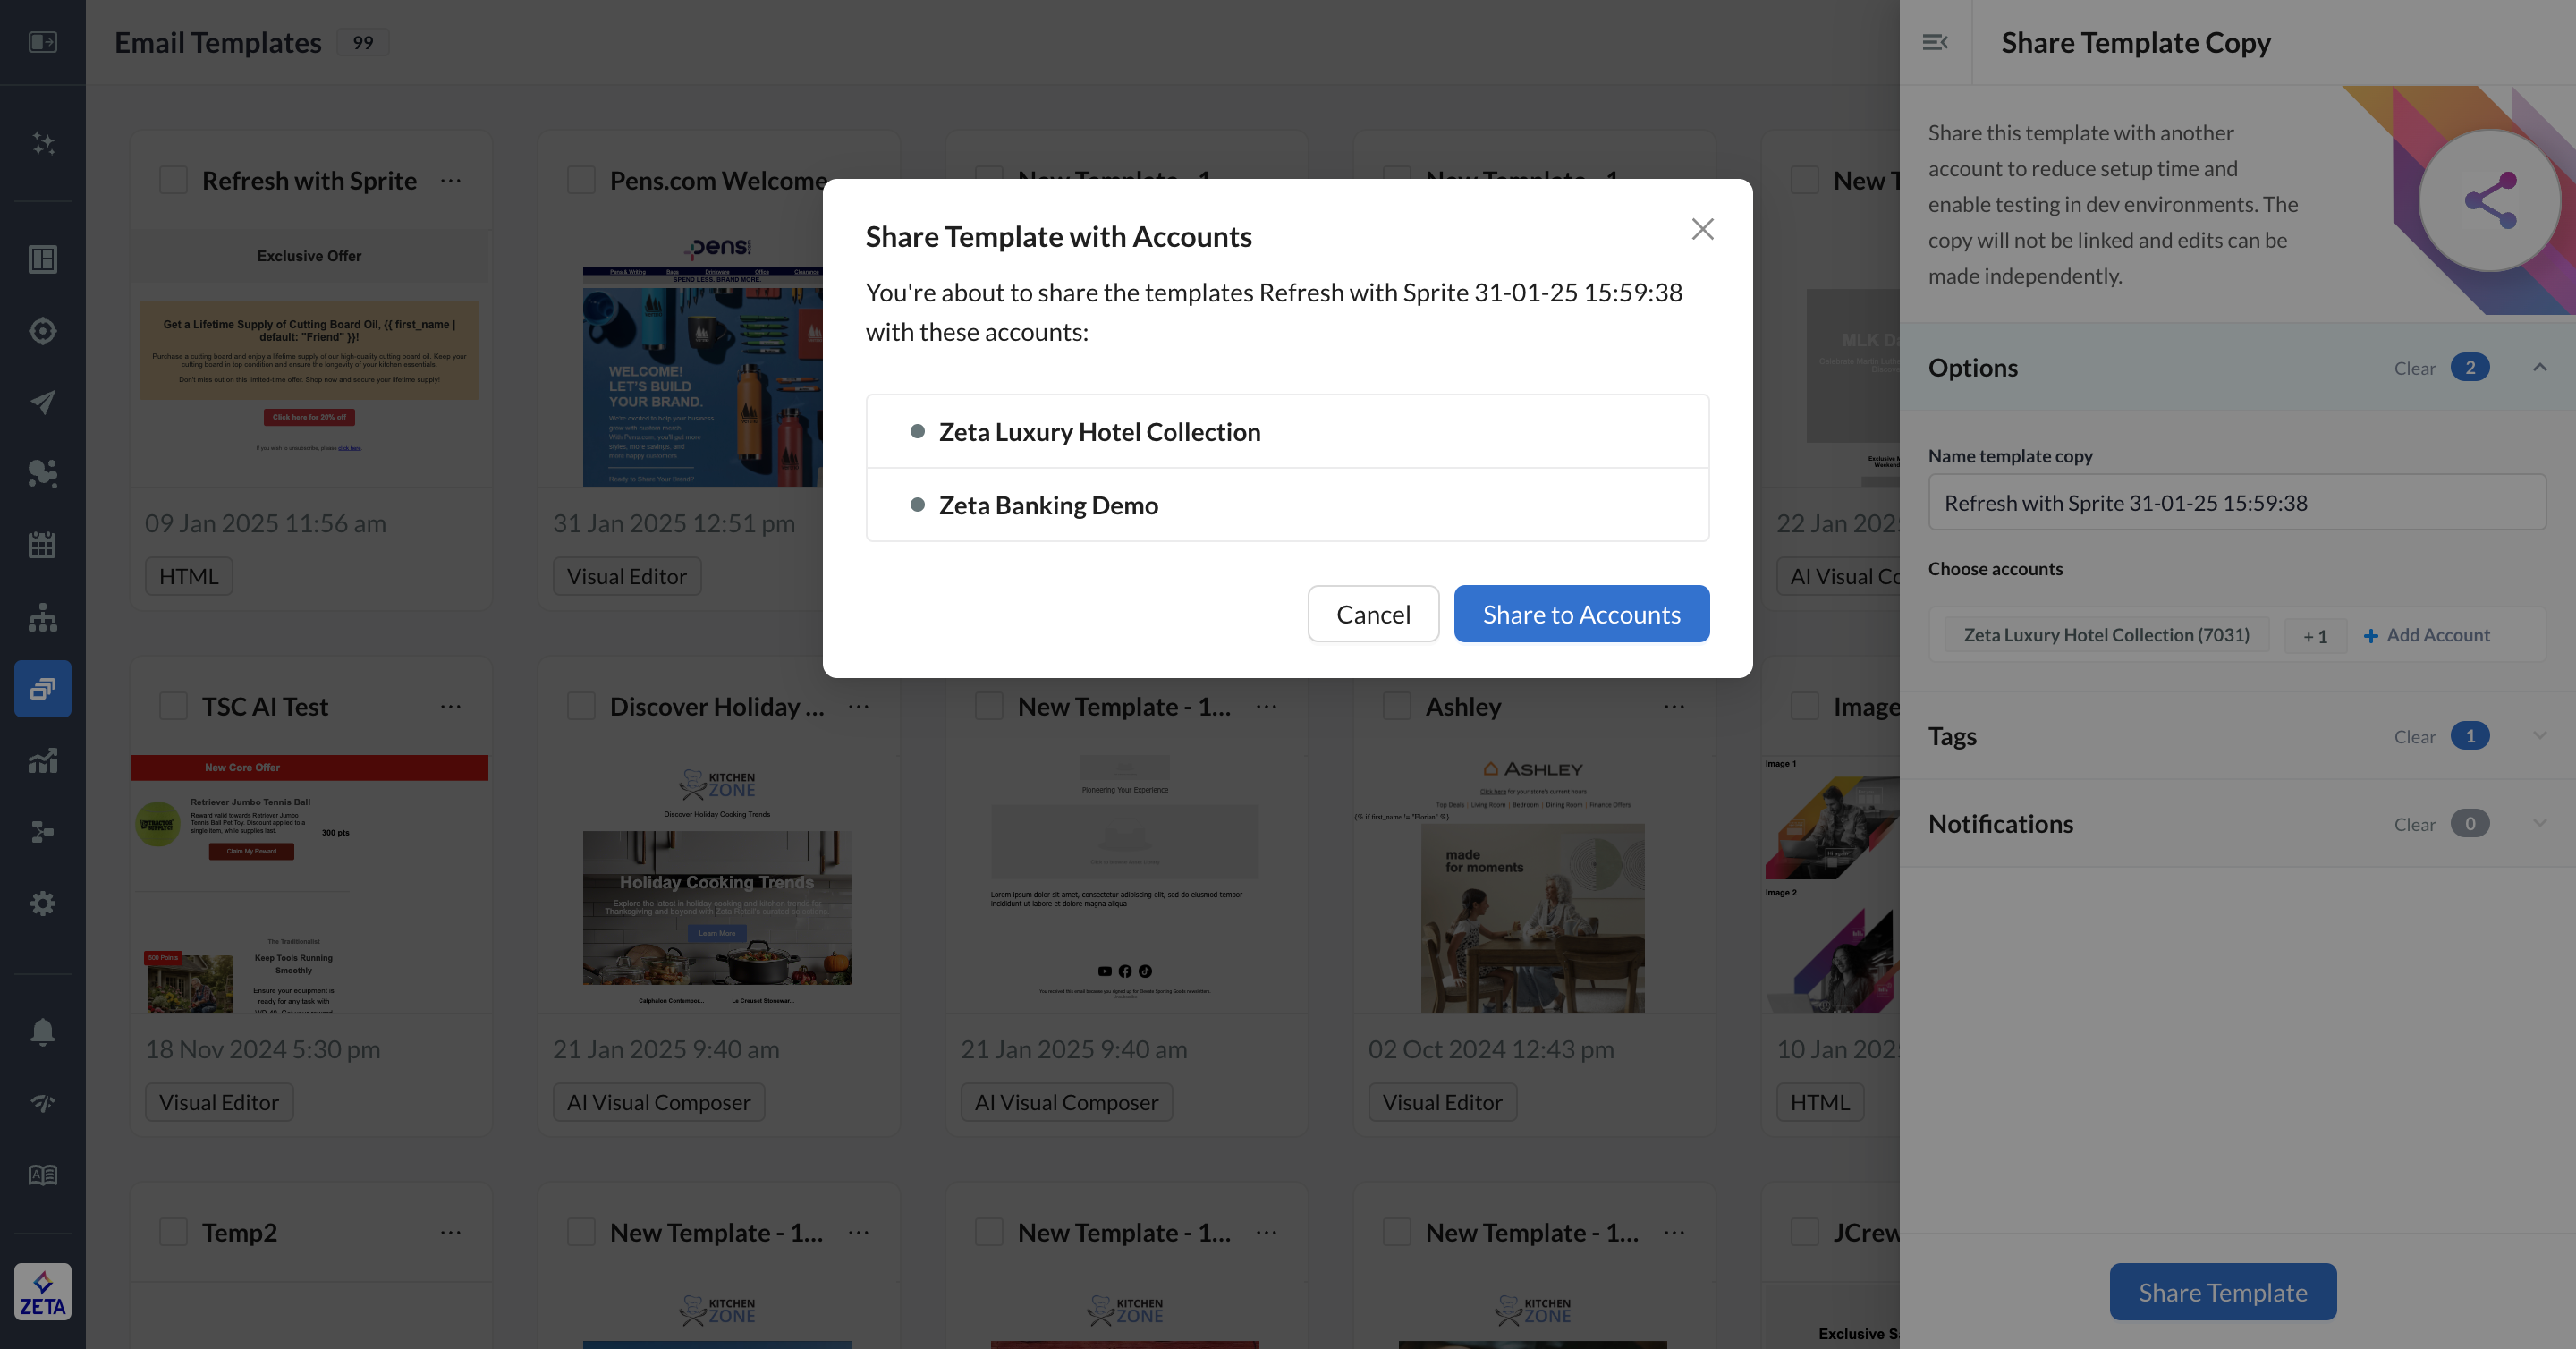Close the Share Template with Accounts dialog
The width and height of the screenshot is (2576, 1349).
[1702, 229]
